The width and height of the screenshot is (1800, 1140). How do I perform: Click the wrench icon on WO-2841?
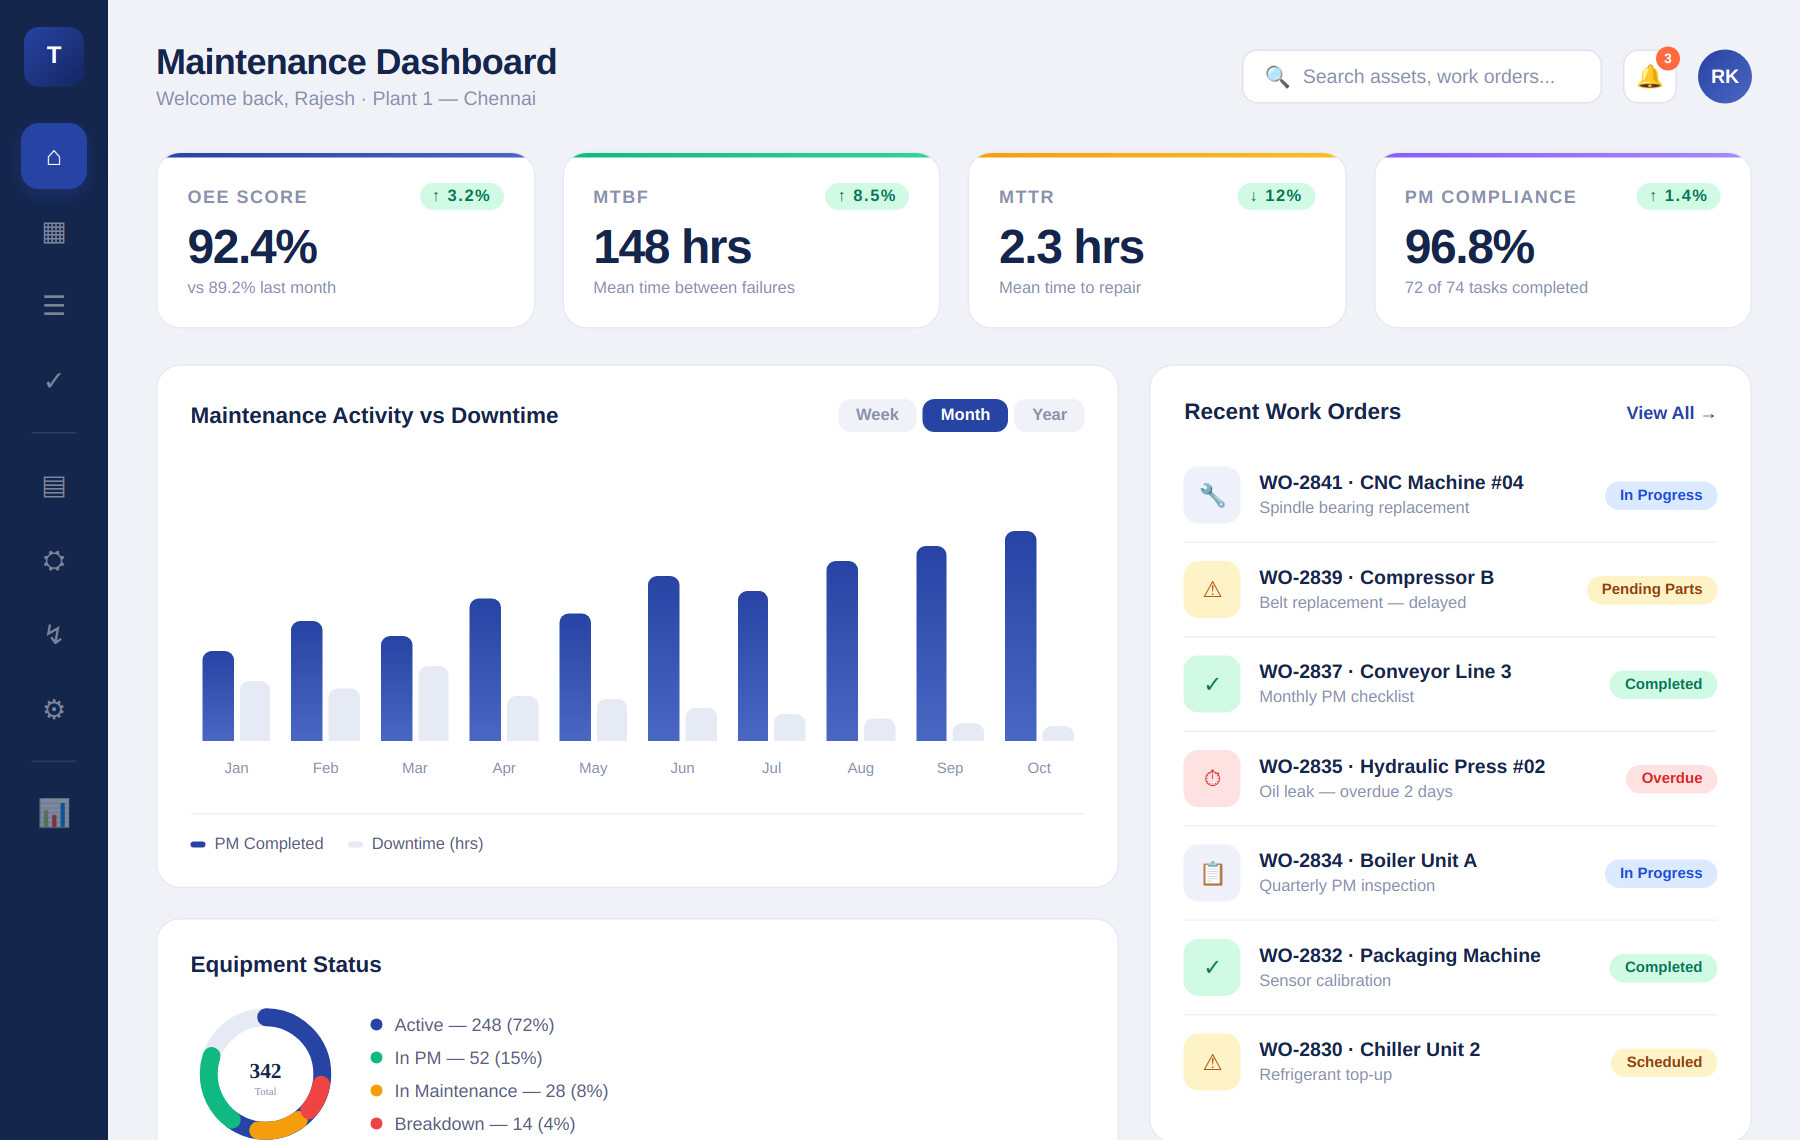coord(1211,494)
